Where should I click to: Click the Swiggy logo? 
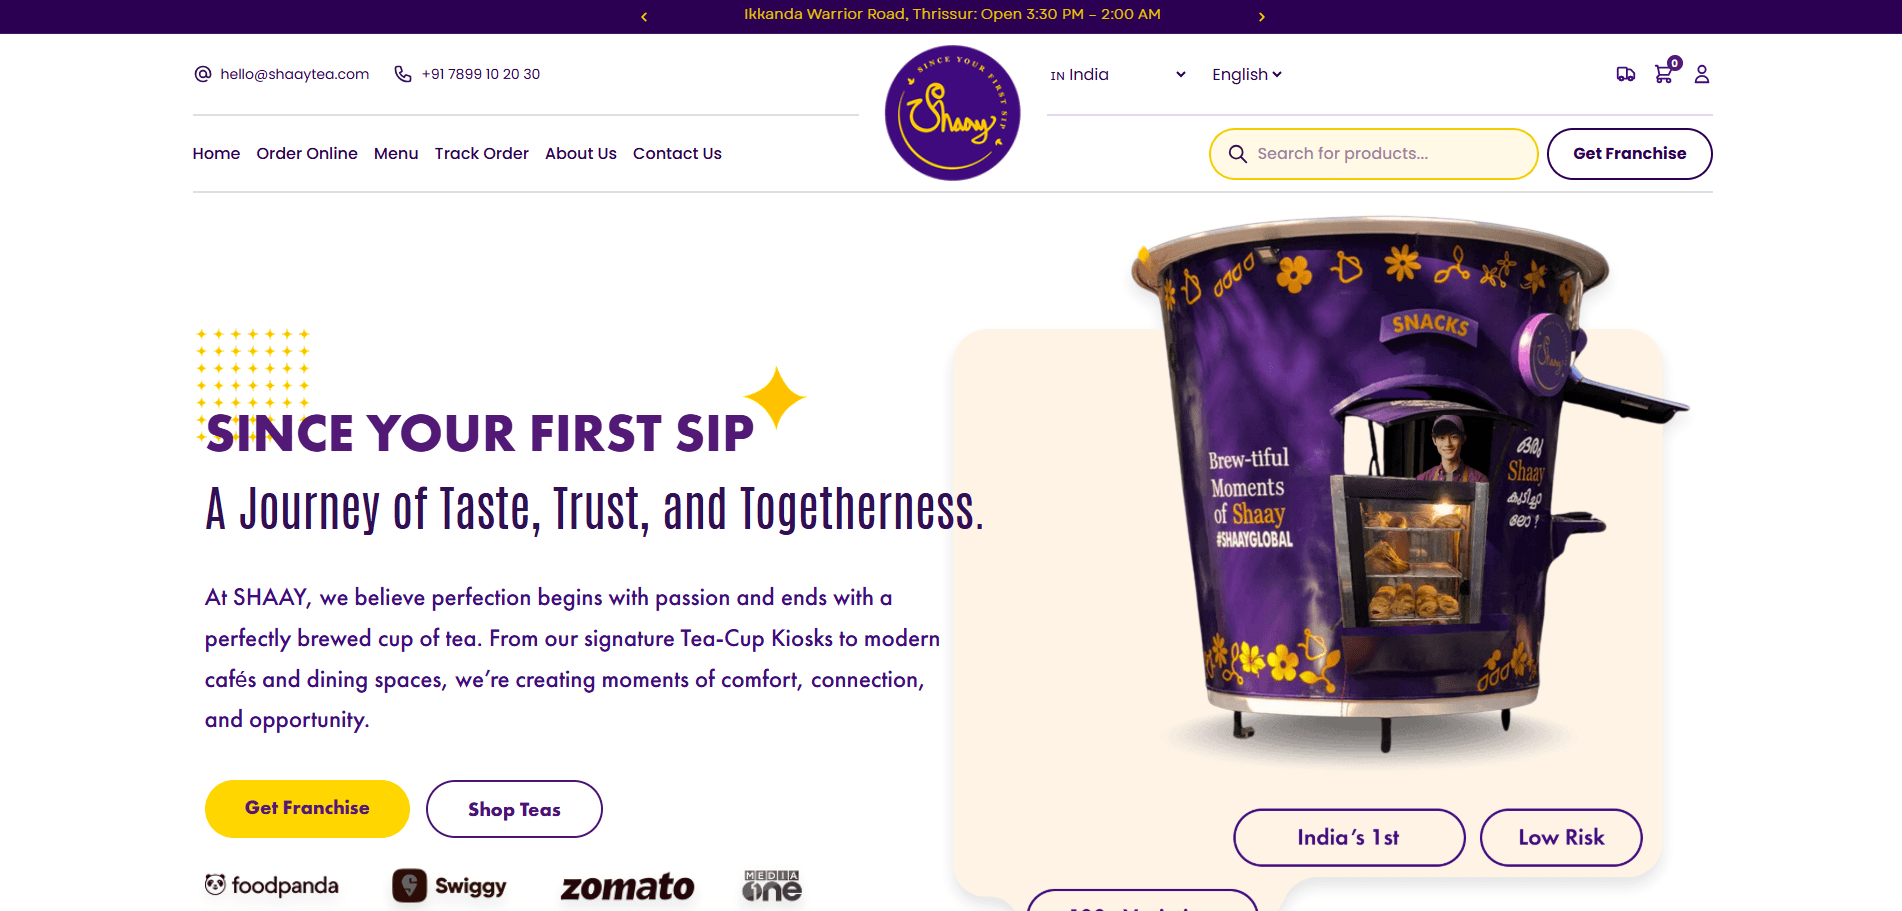coord(449,886)
